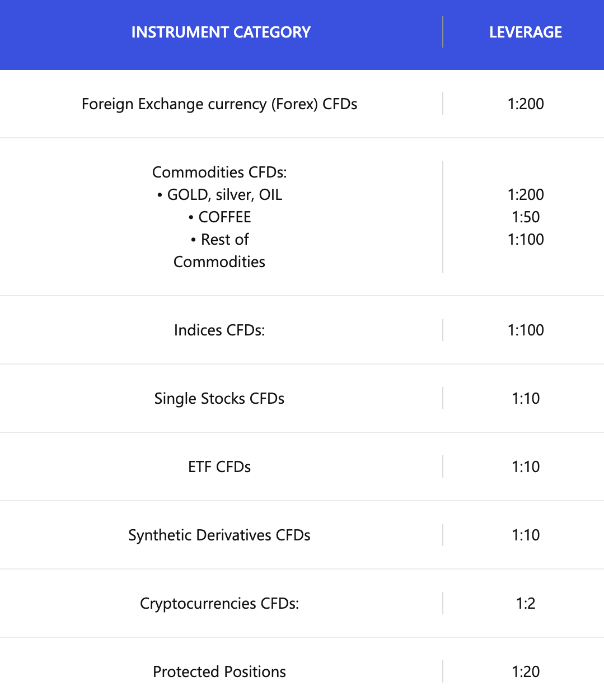The width and height of the screenshot is (604, 700).
Task: Click the Indices 1:100 leverage value
Action: coord(525,330)
